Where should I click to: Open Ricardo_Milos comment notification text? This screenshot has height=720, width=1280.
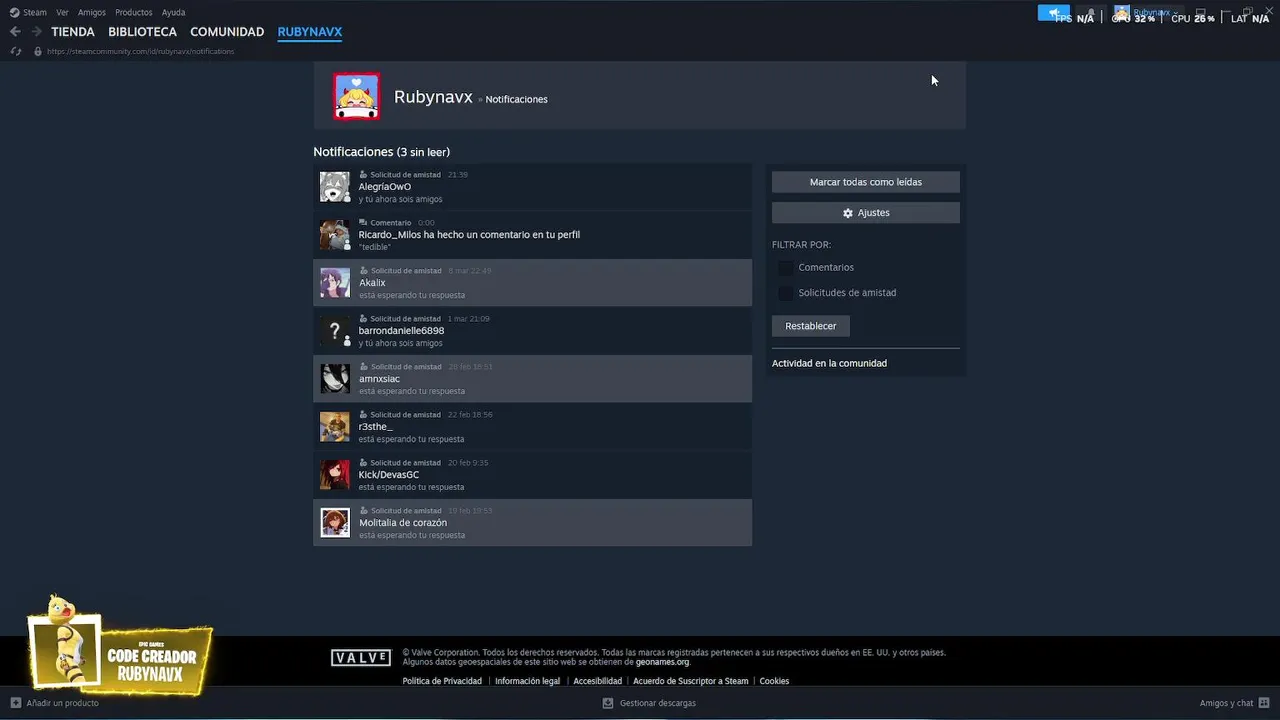(x=469, y=235)
